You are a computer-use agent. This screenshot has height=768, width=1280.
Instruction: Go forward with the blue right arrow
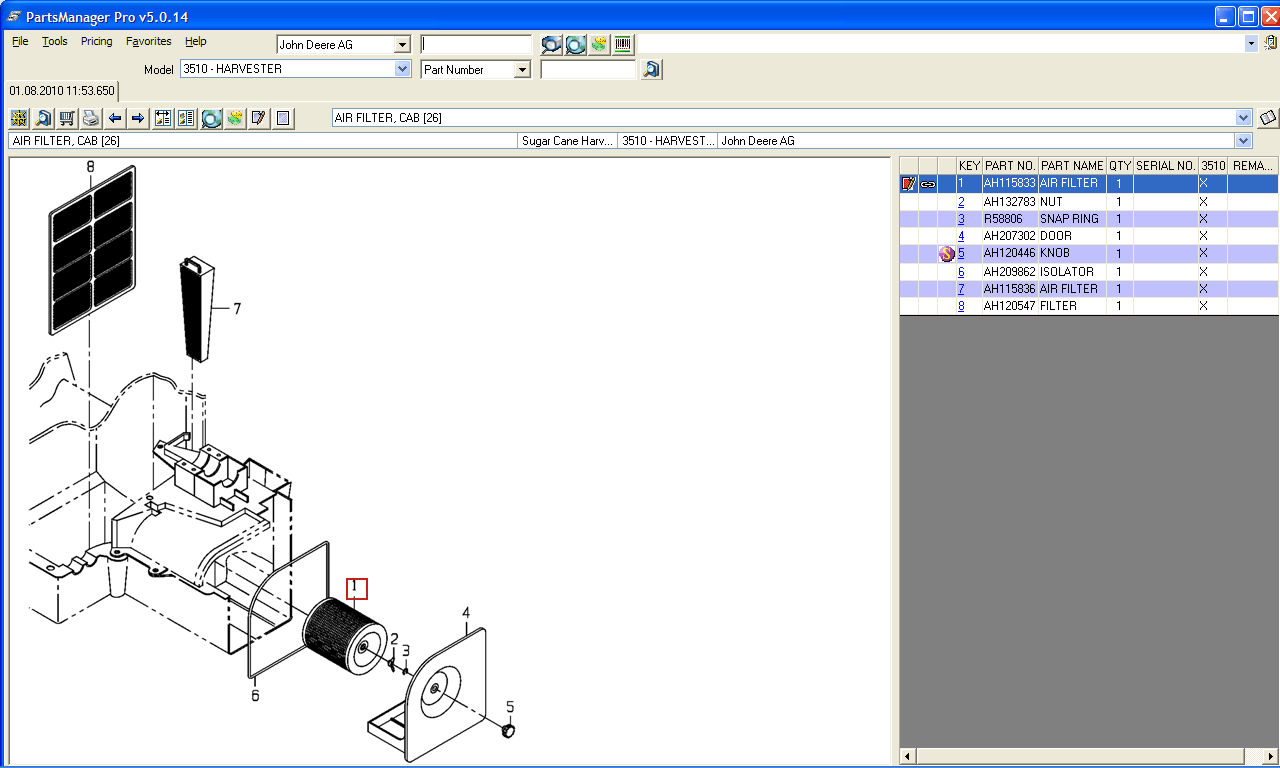point(138,118)
